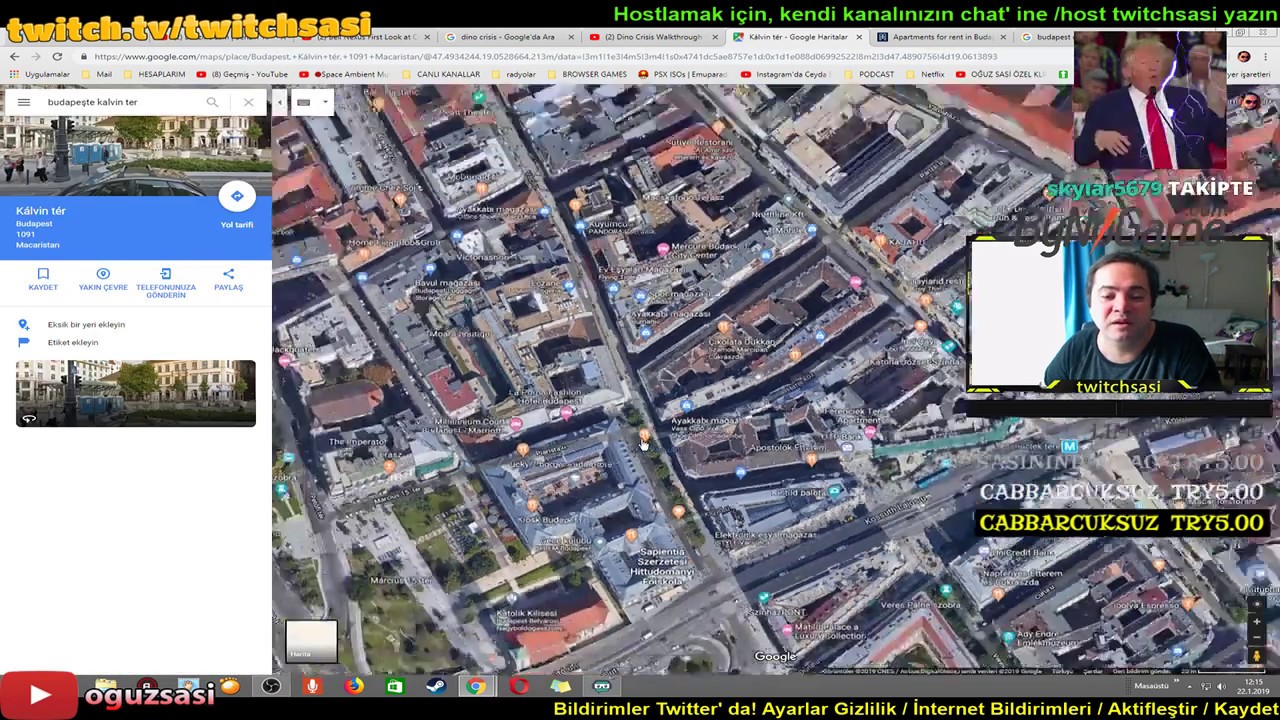Click the PAYLAŞ share icon
Viewport: 1280px width, 720px height.
click(228, 279)
